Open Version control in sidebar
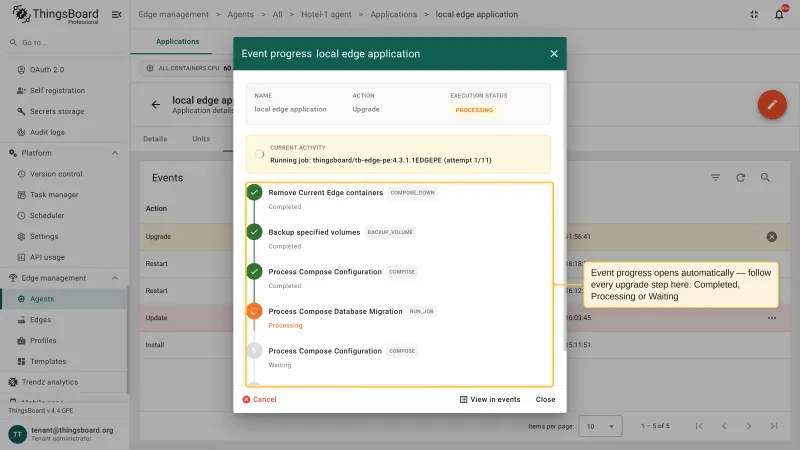The height and width of the screenshot is (450, 800). [x=56, y=174]
